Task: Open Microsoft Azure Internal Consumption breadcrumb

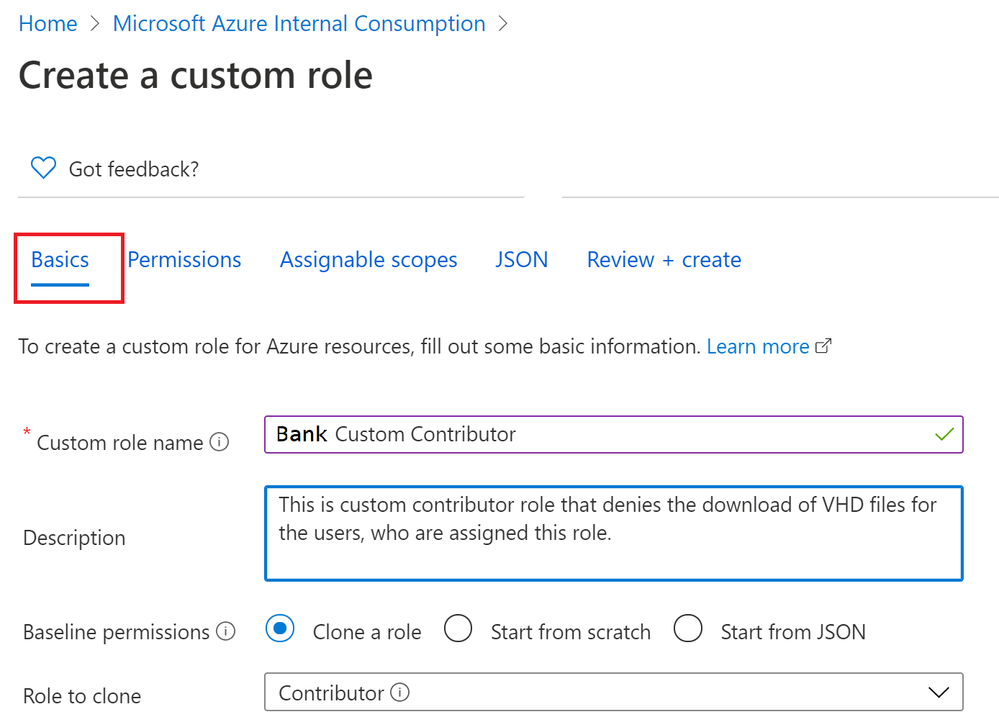Action: click(299, 24)
